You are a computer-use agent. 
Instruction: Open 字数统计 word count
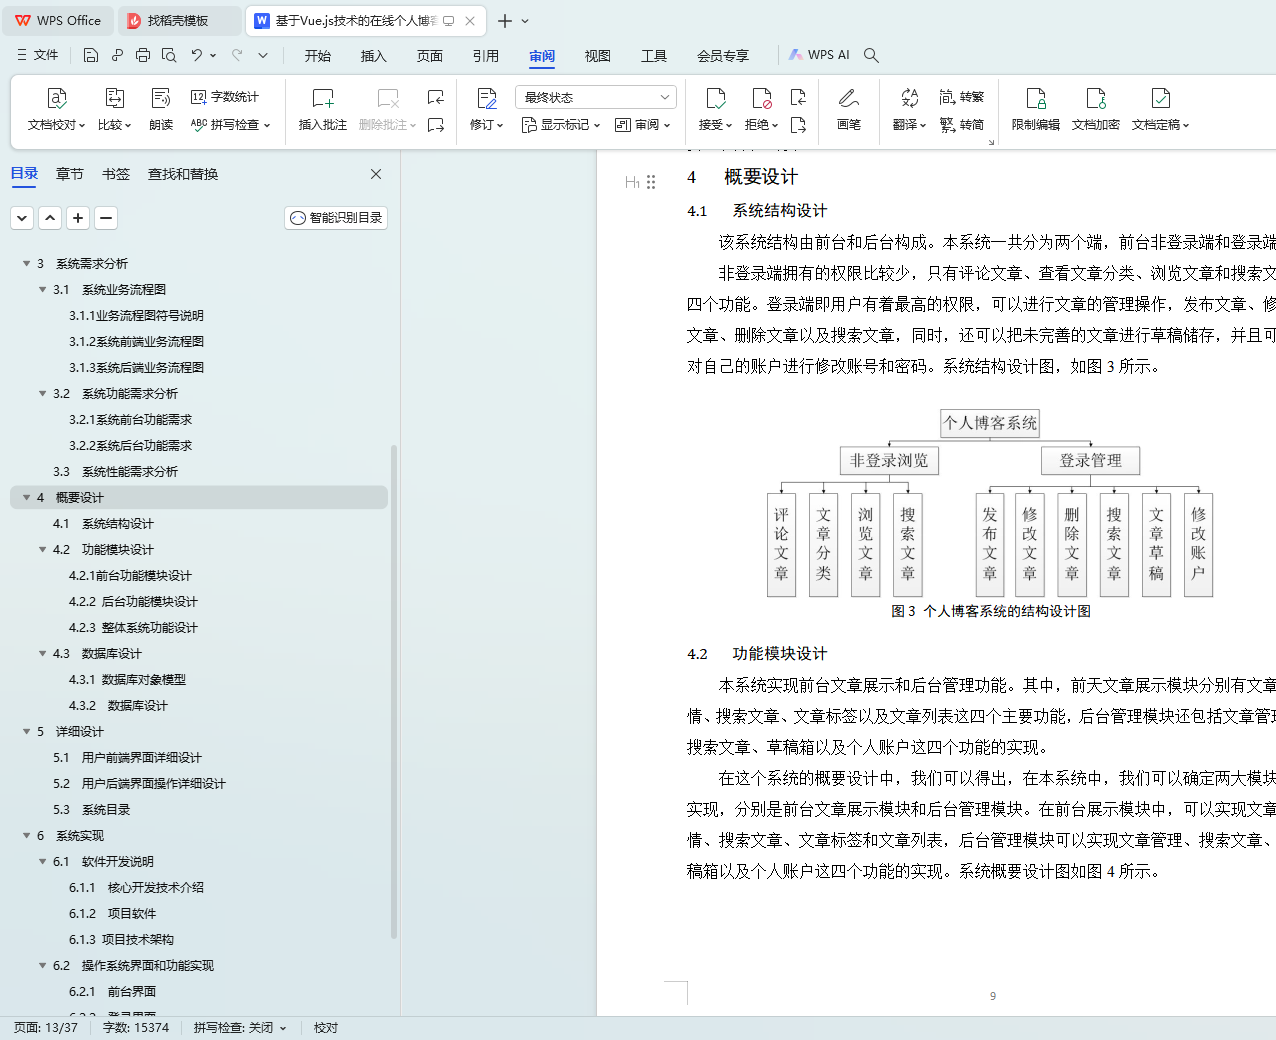pos(225,97)
